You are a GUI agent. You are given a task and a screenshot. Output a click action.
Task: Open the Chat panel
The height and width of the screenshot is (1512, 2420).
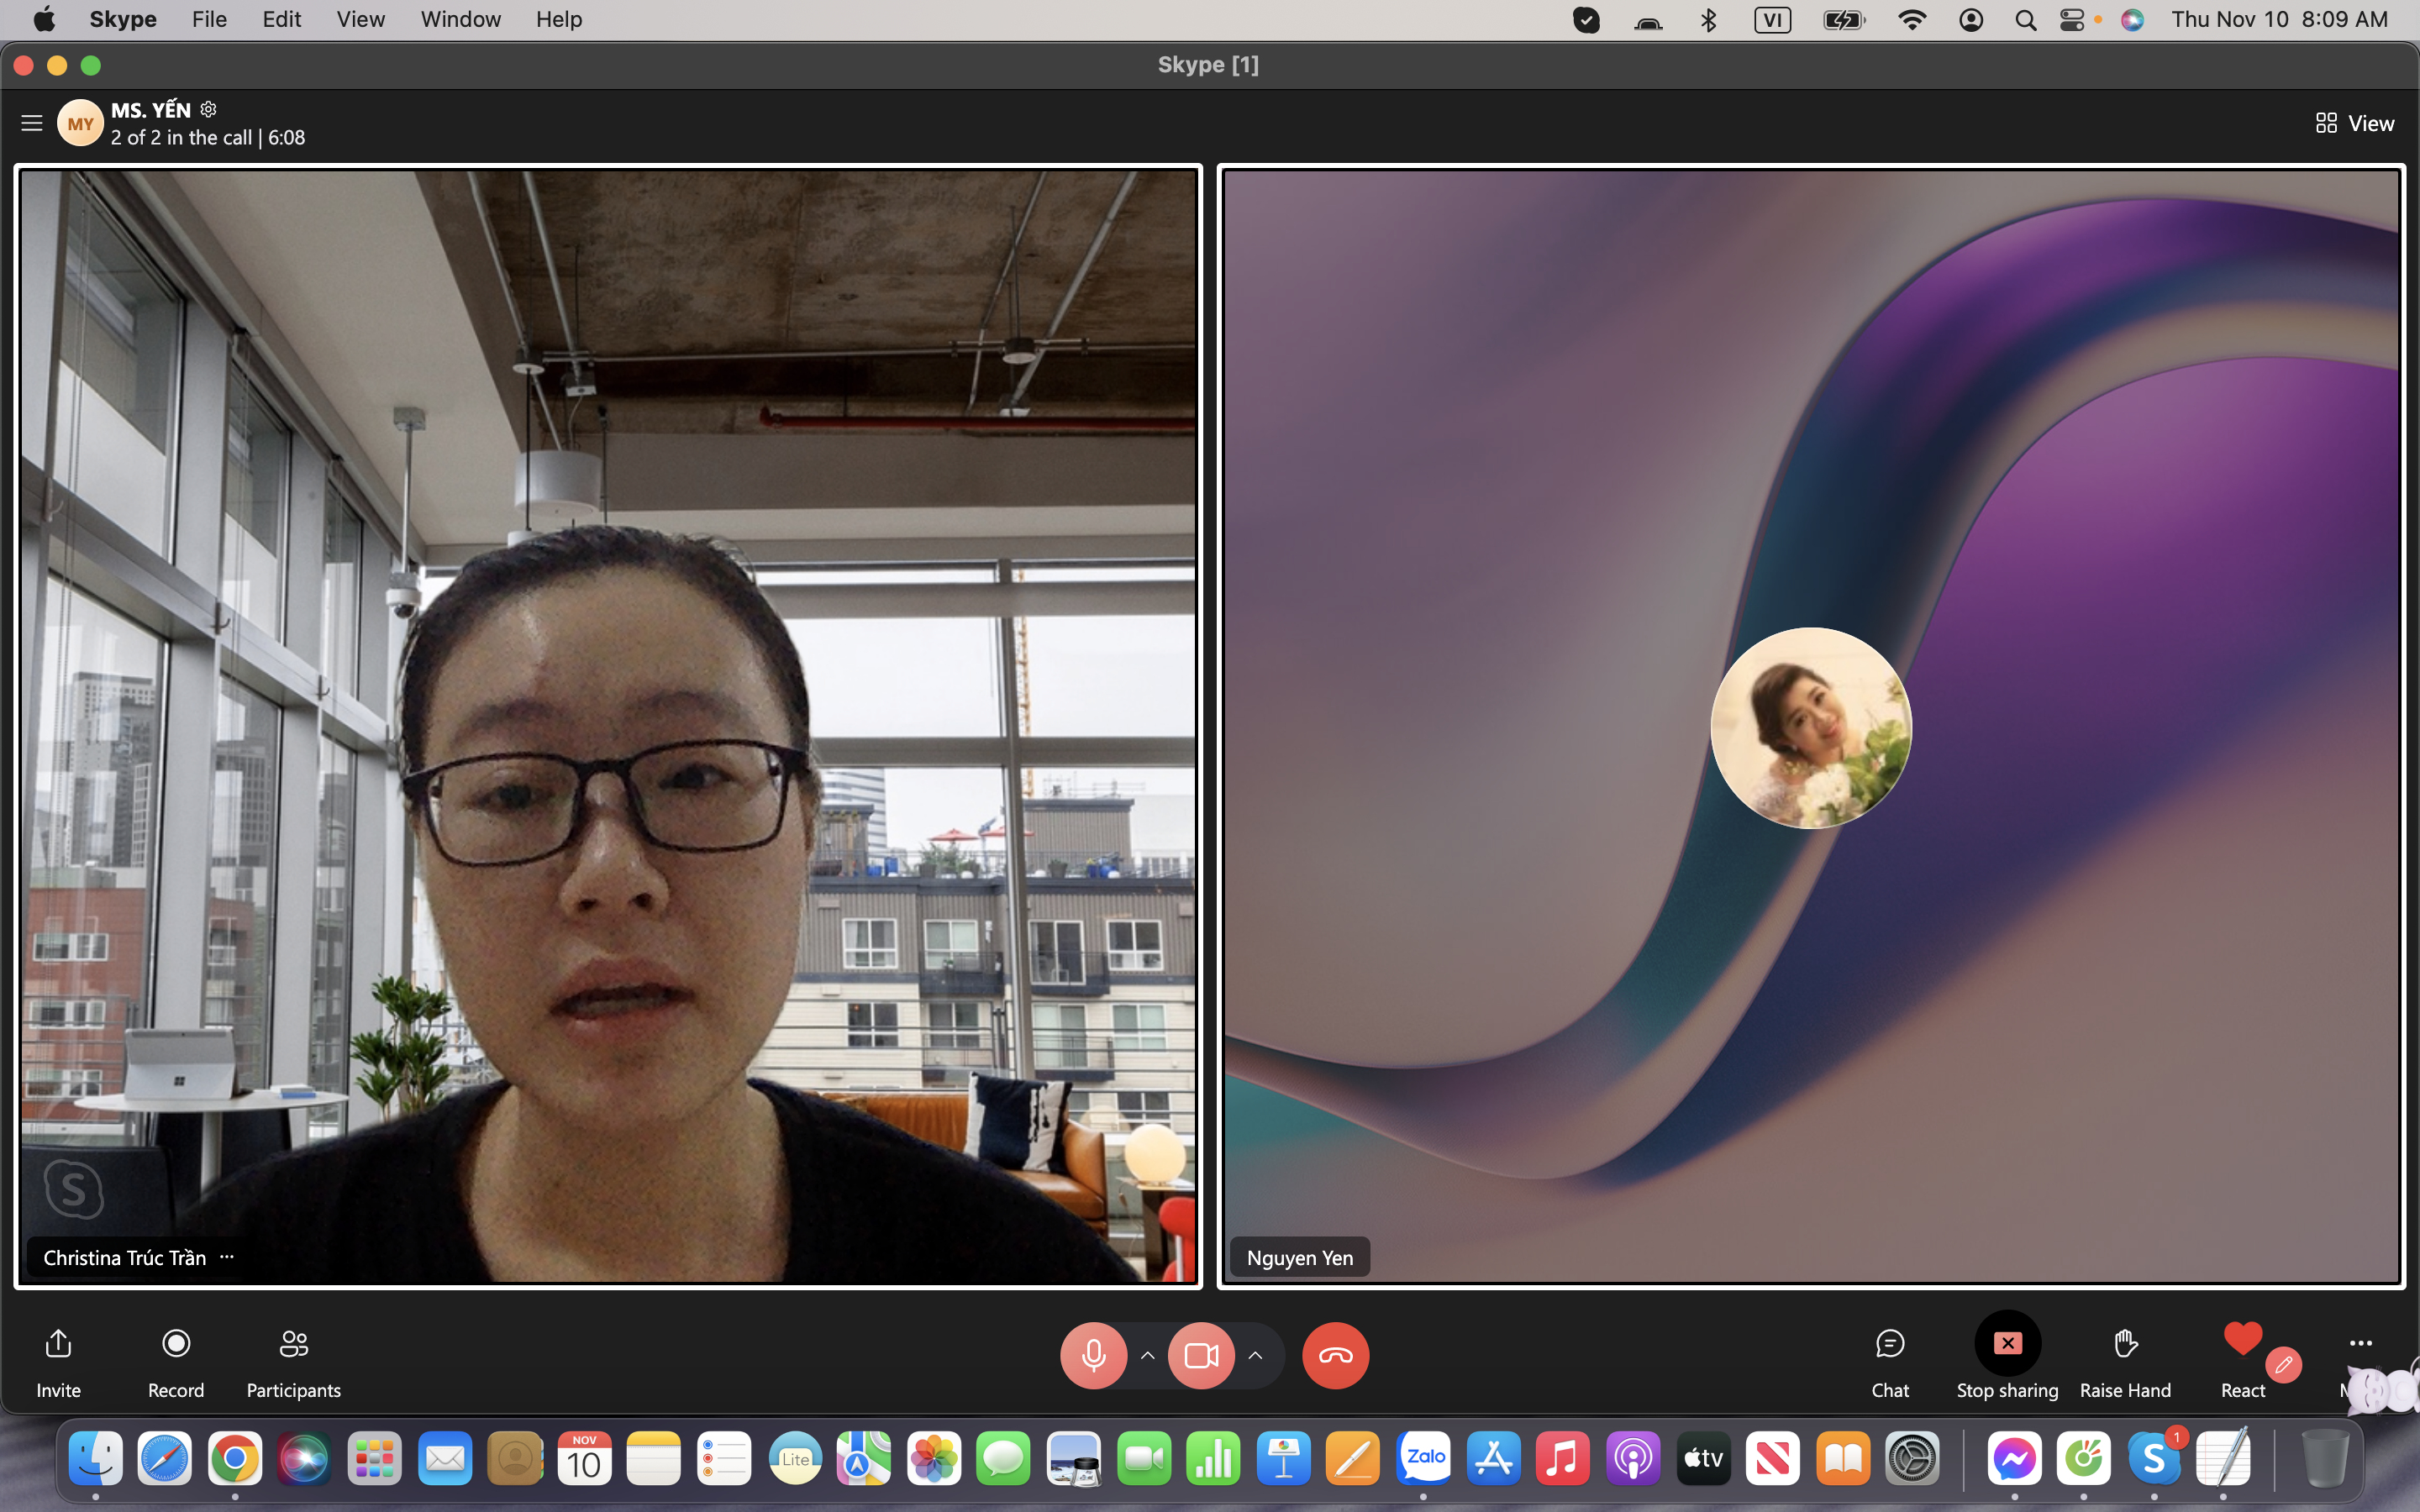(1890, 1344)
